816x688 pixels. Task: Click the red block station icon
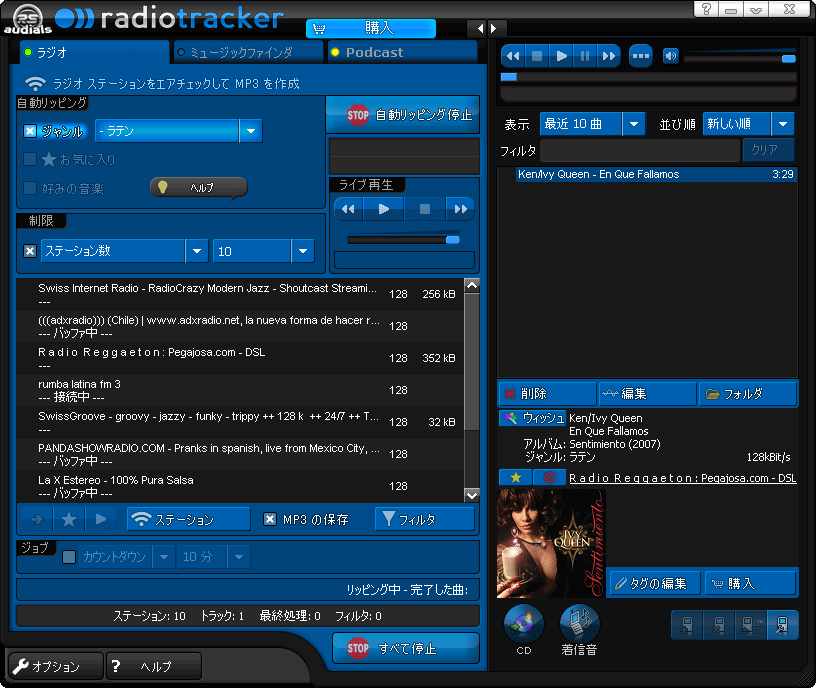[549, 477]
